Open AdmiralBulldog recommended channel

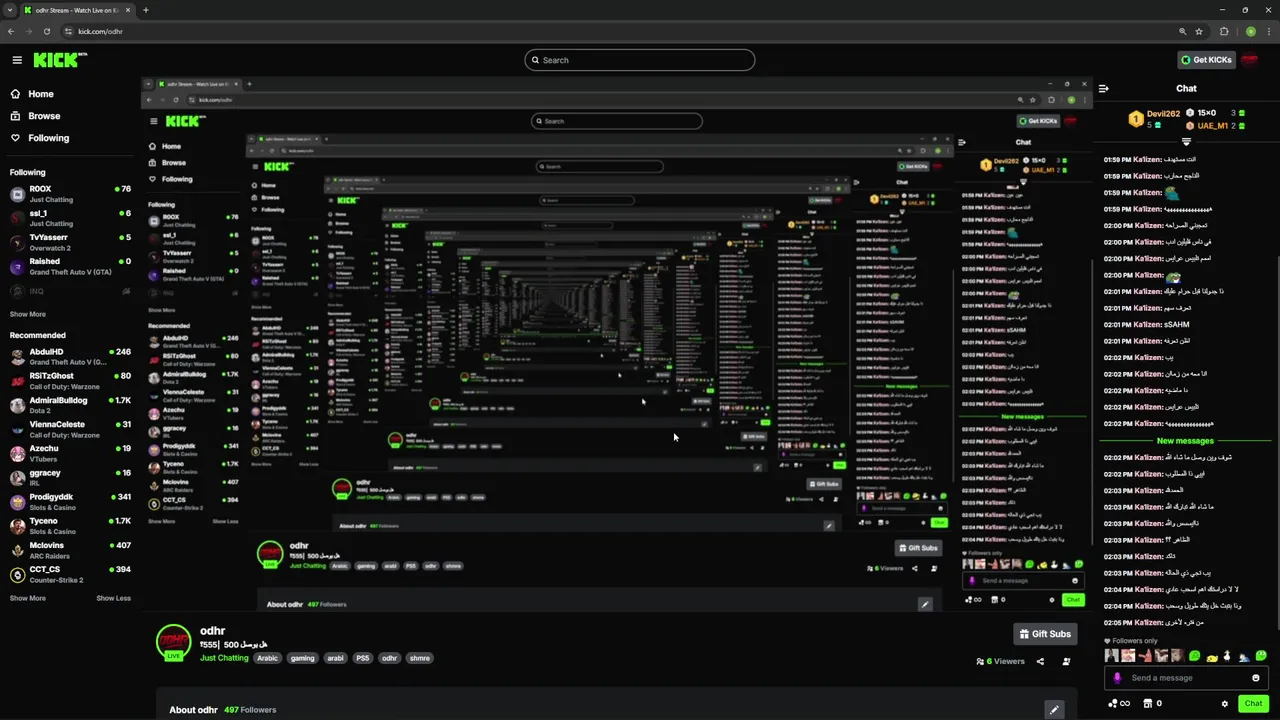pos(70,405)
